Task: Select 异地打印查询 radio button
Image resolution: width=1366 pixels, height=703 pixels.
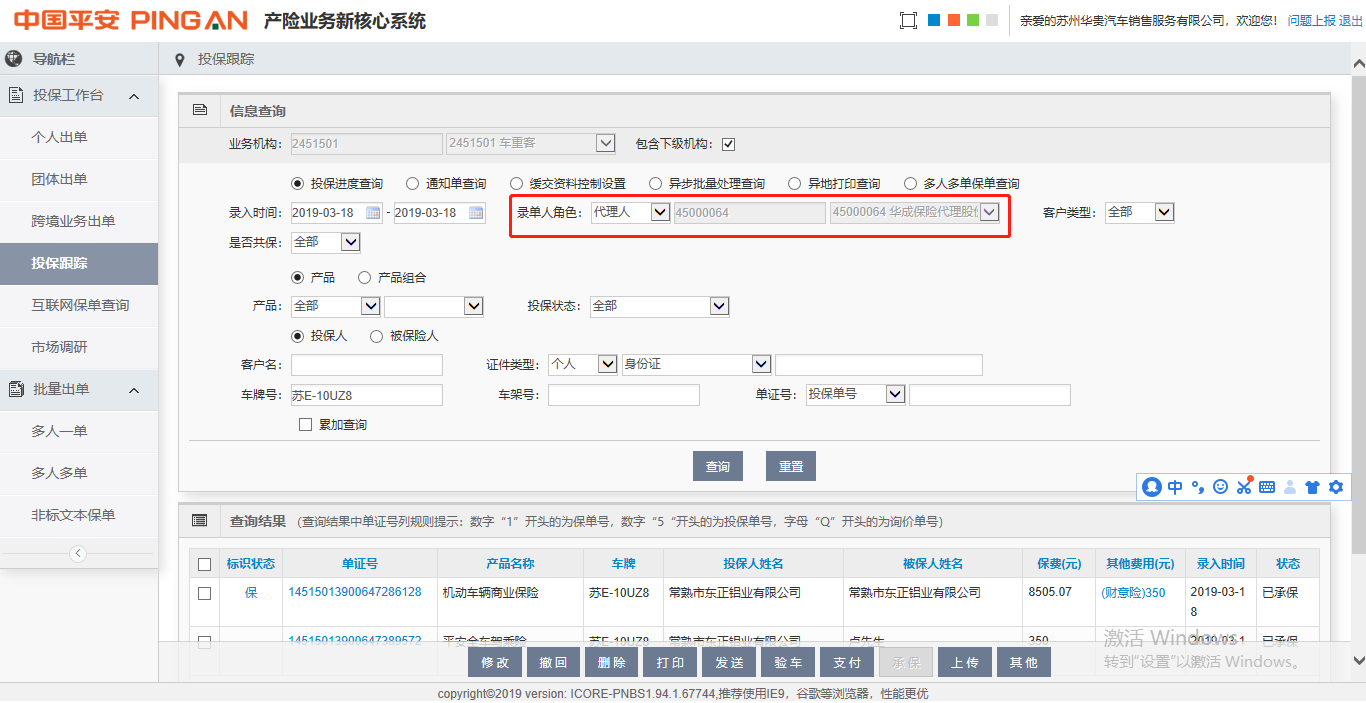Action: [x=794, y=183]
